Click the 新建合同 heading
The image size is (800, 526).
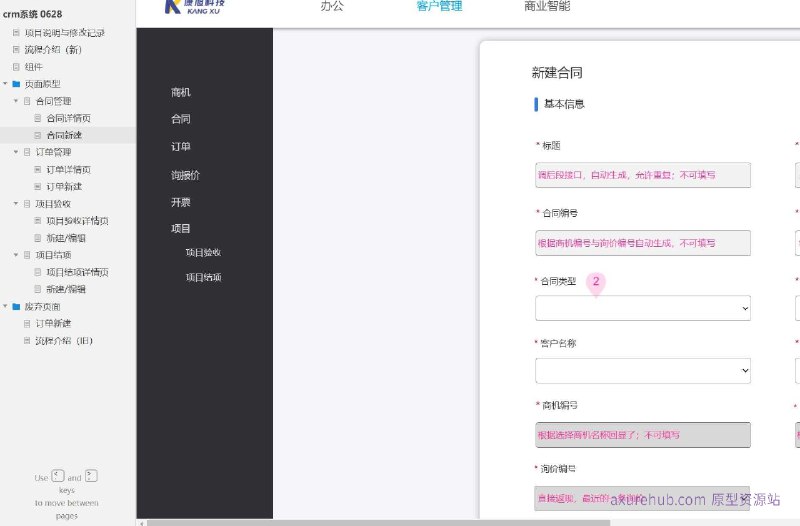(x=557, y=72)
